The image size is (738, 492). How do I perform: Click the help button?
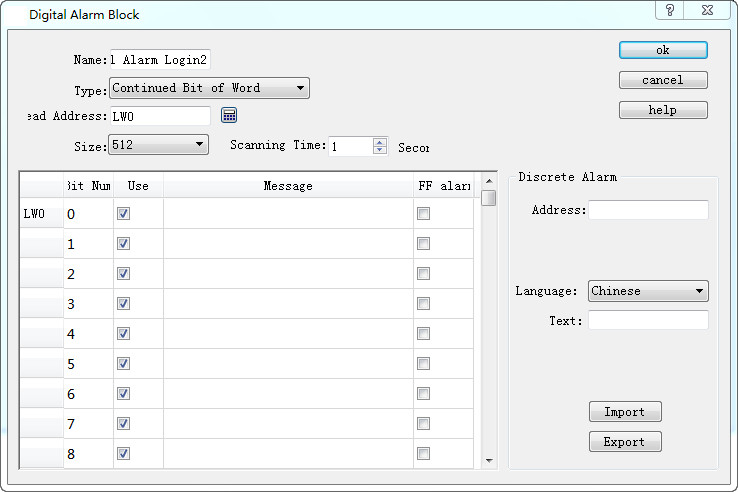(663, 110)
